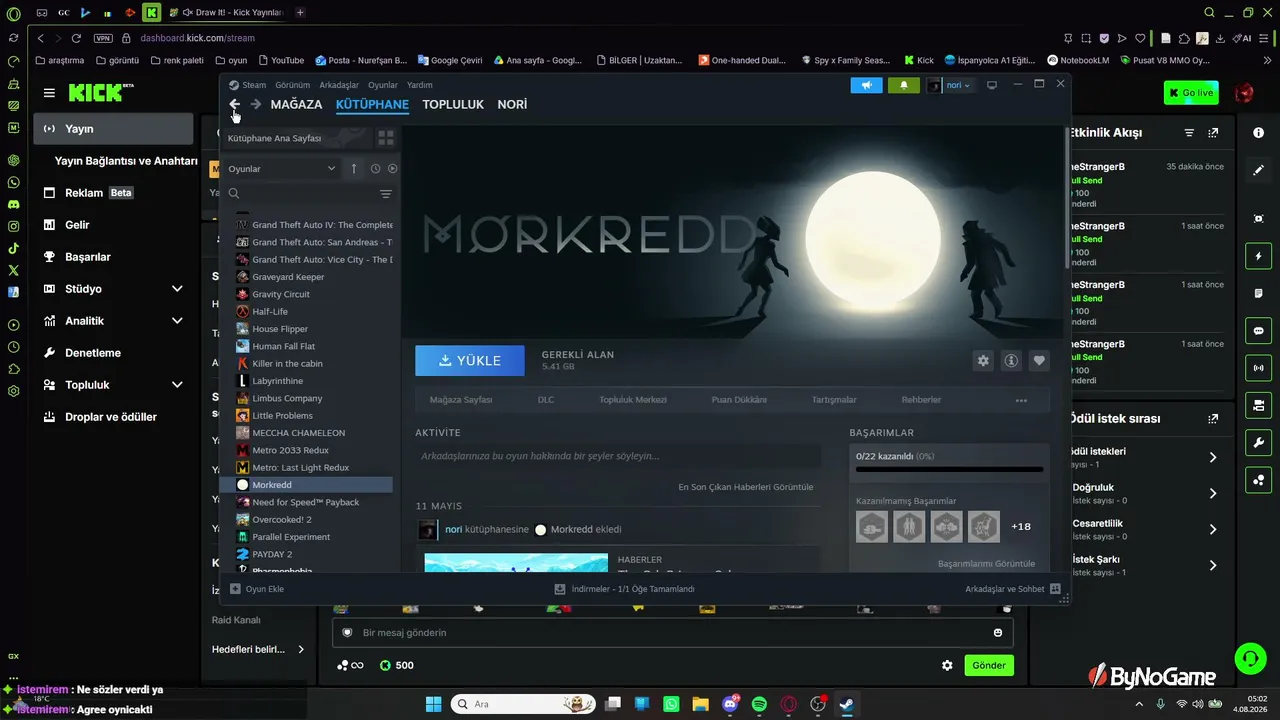This screenshot has width=1280, height=720.
Task: Pop out the Etkinlik Akışı panel
Action: 1213,133
